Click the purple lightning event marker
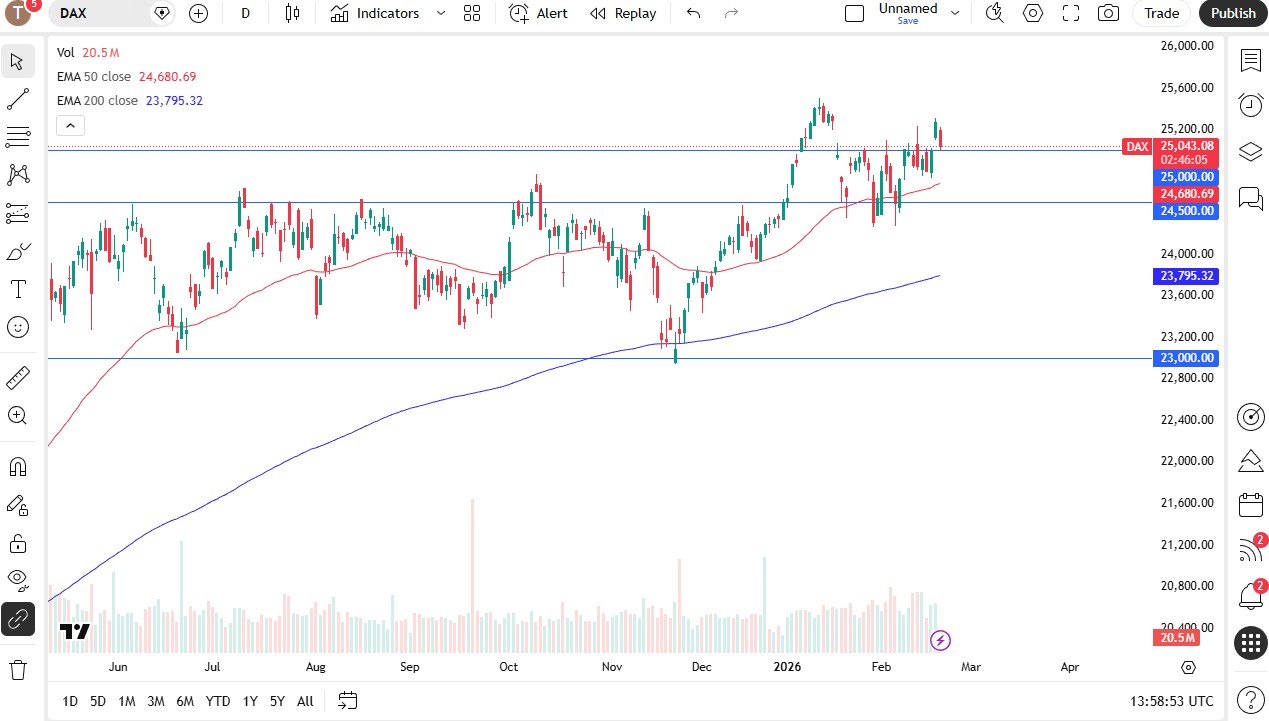The image size is (1269, 721). click(x=940, y=640)
